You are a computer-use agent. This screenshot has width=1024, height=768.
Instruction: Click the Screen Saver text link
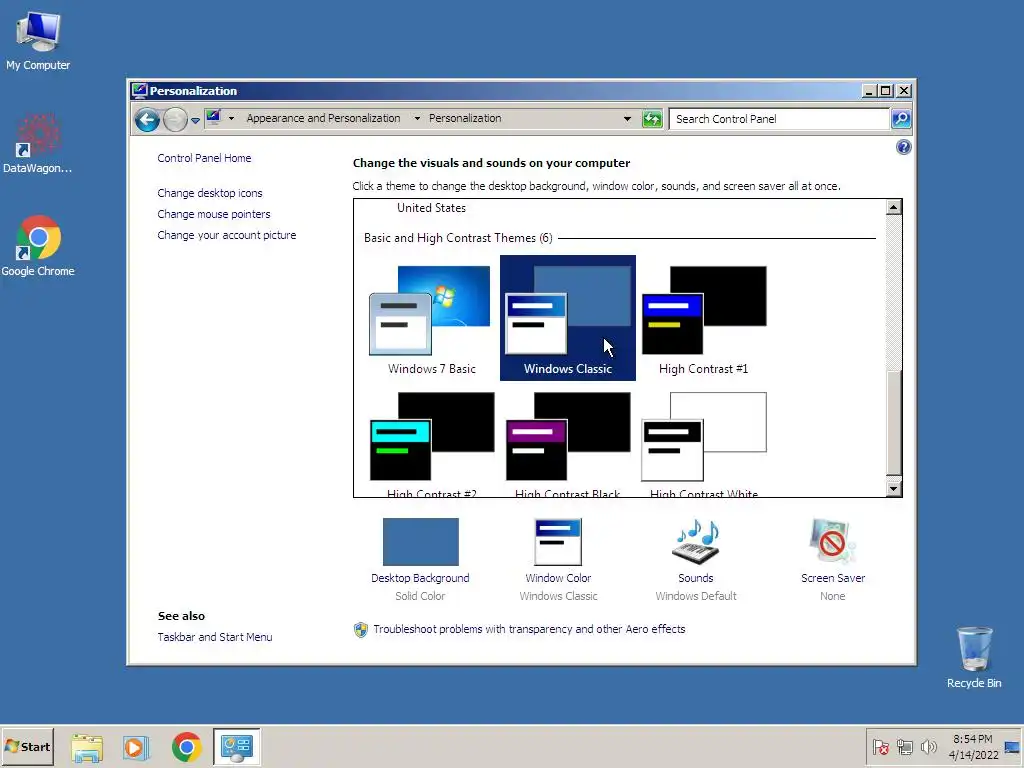click(833, 578)
